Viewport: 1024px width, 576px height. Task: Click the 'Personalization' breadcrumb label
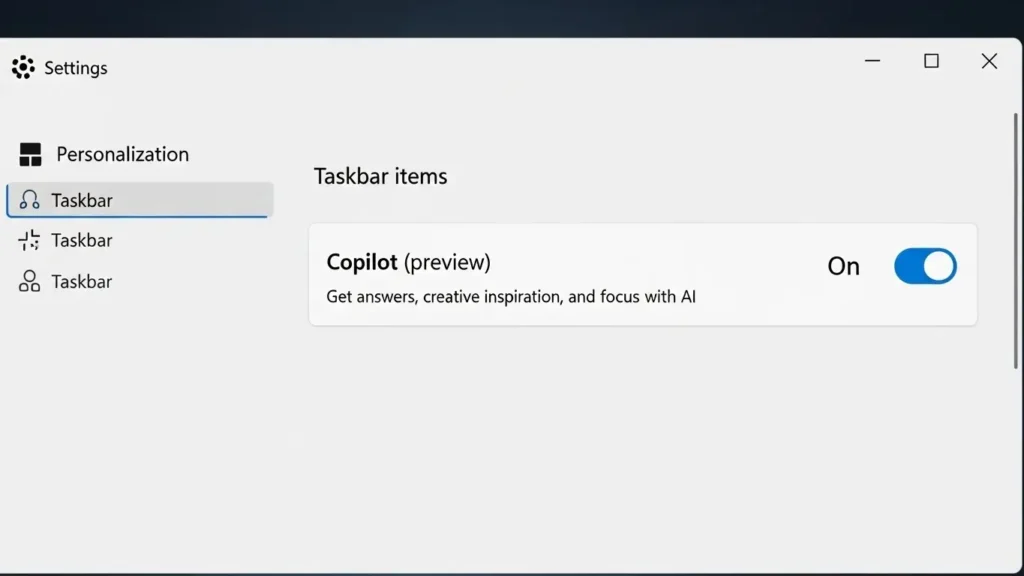124,153
